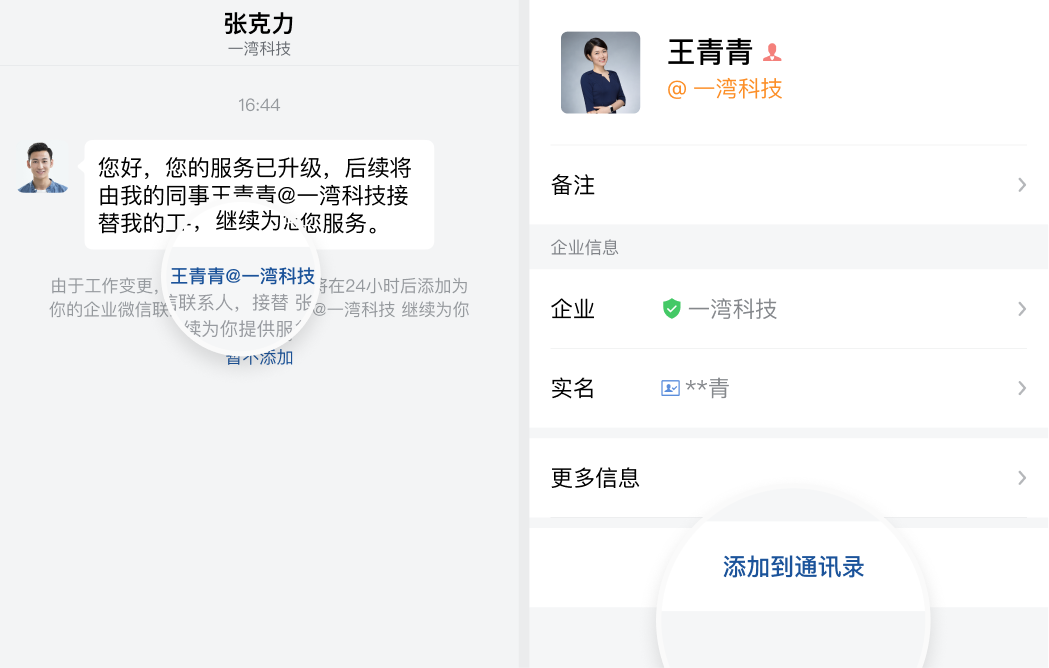
Task: Select the service upgrade message bubble
Action: [258, 194]
